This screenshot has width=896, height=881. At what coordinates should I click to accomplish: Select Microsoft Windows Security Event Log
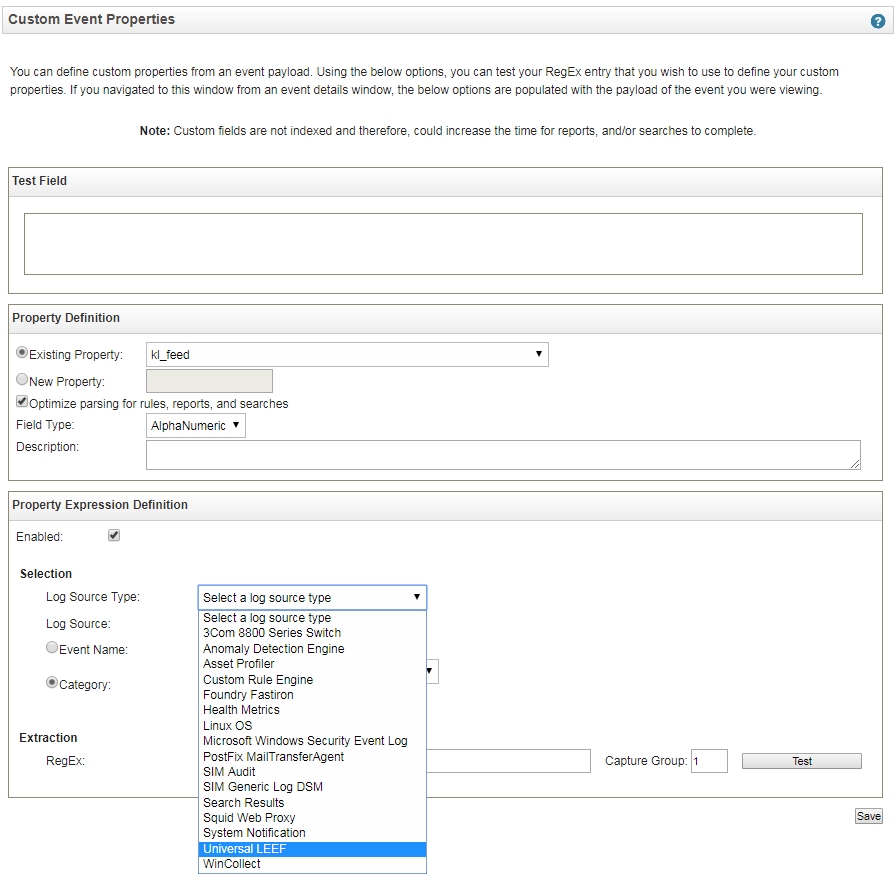tap(305, 740)
